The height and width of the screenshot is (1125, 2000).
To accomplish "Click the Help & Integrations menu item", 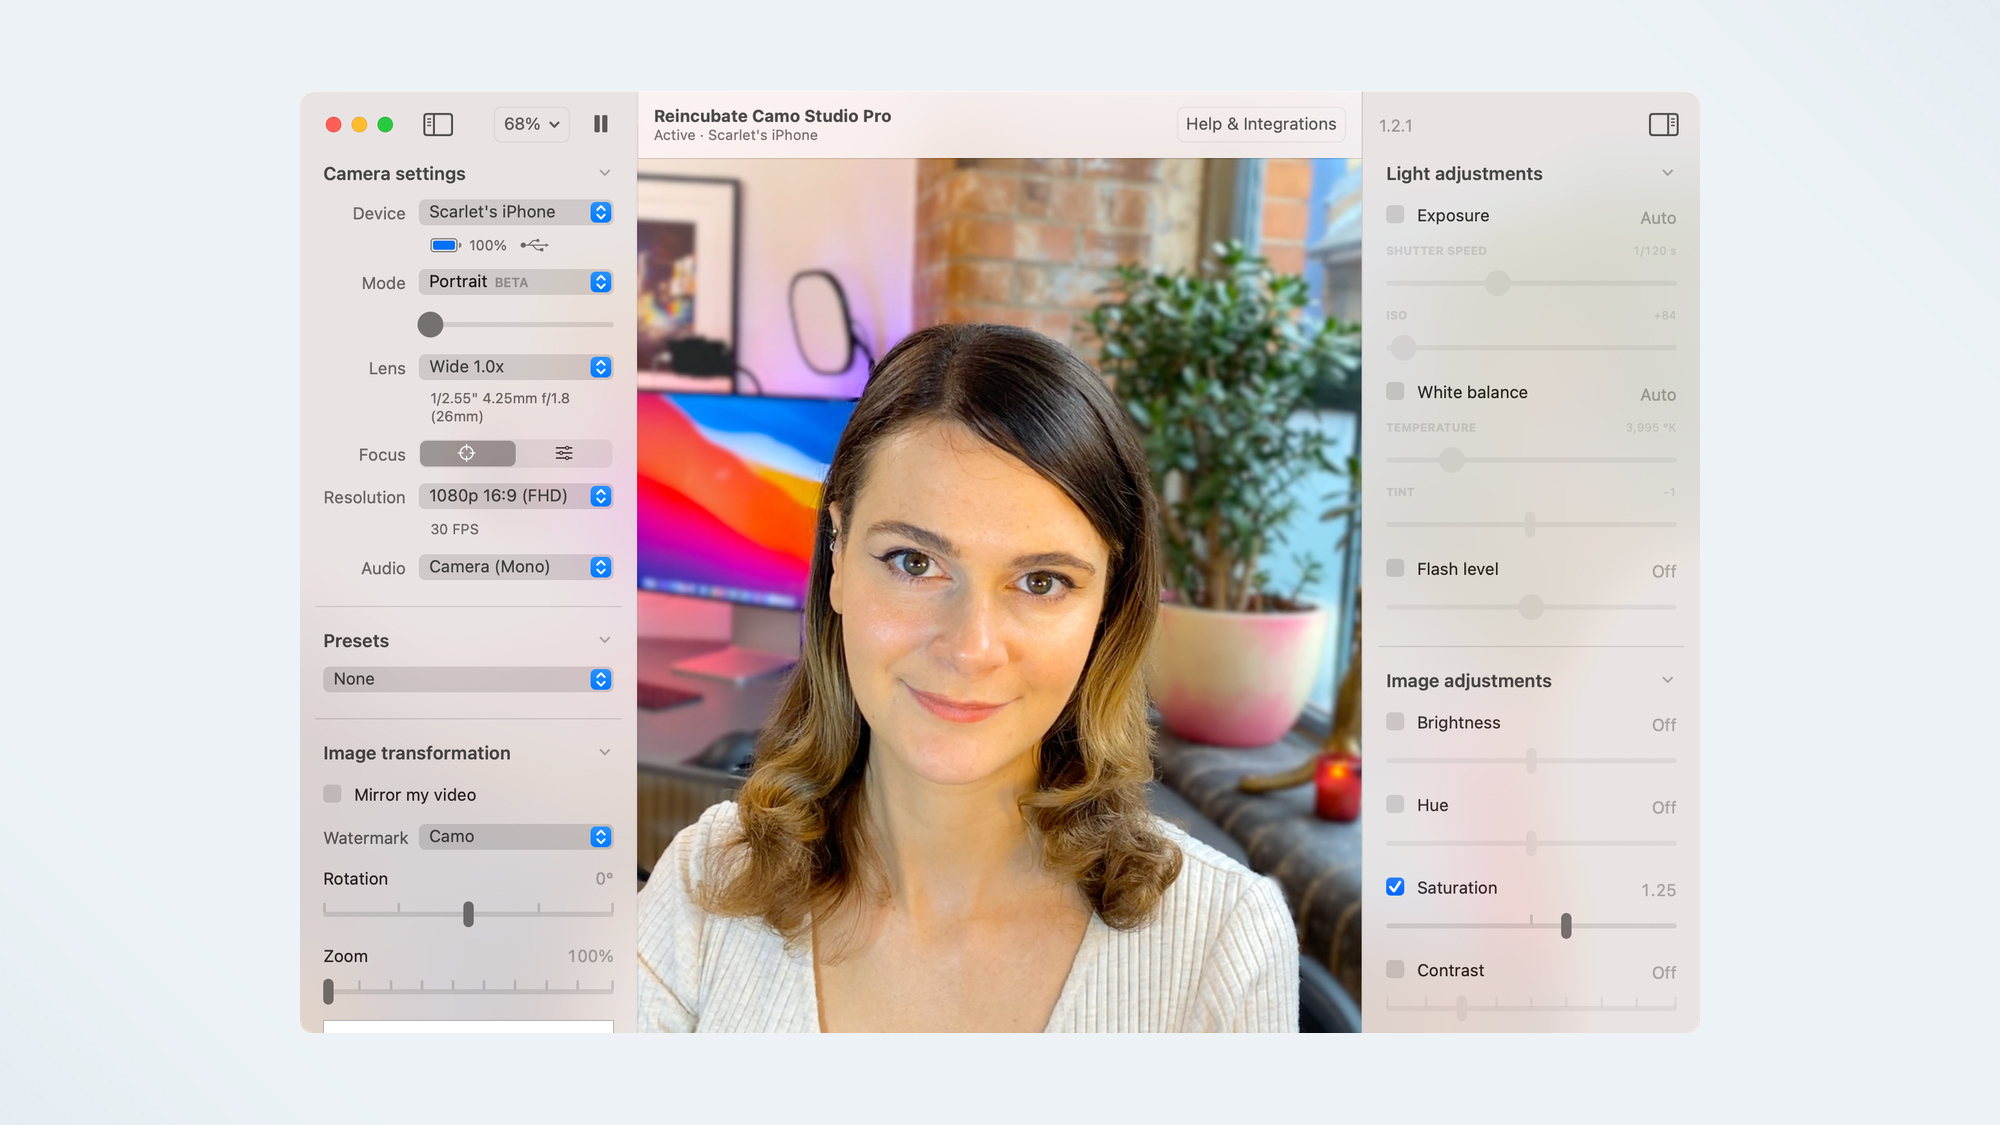I will 1260,124.
